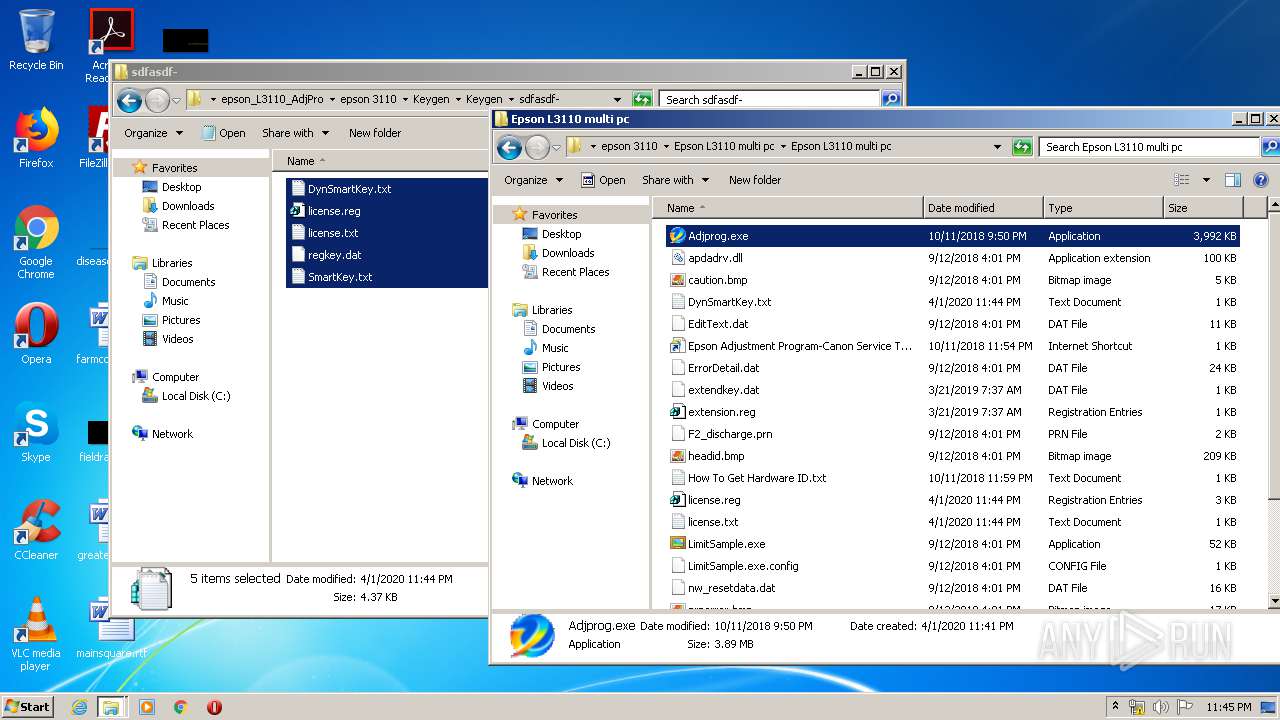The width and height of the screenshot is (1280, 720).
Task: Launch CCleaner from the desktop
Action: click(x=36, y=530)
